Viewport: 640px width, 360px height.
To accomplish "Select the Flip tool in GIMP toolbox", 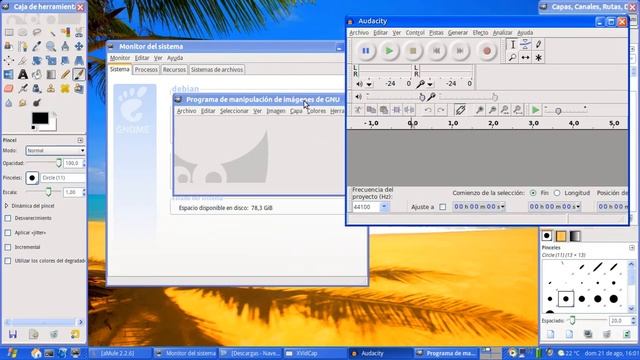I will point(8,74).
